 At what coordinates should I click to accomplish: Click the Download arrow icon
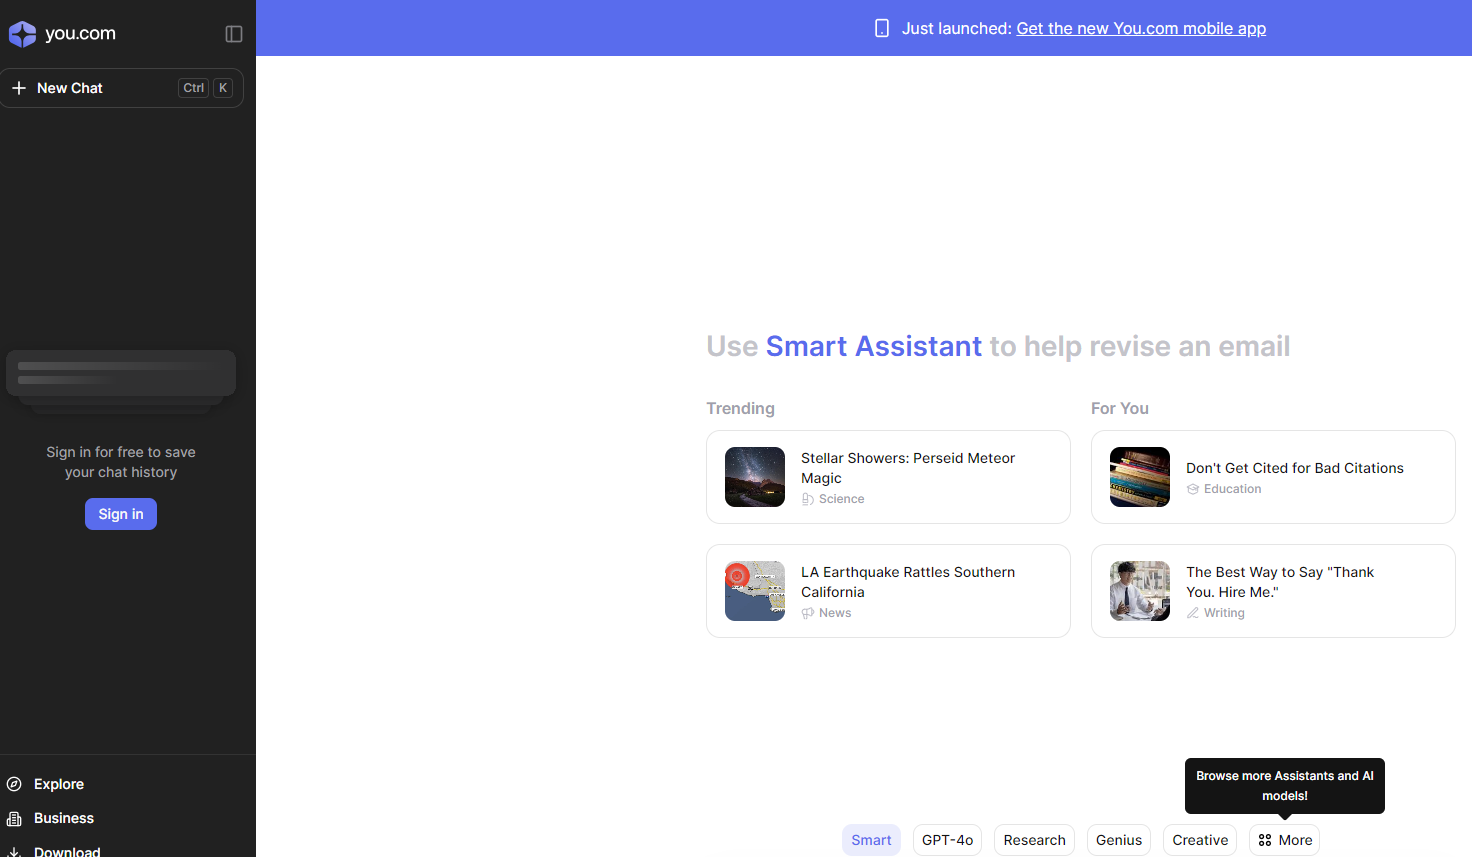(x=14, y=851)
